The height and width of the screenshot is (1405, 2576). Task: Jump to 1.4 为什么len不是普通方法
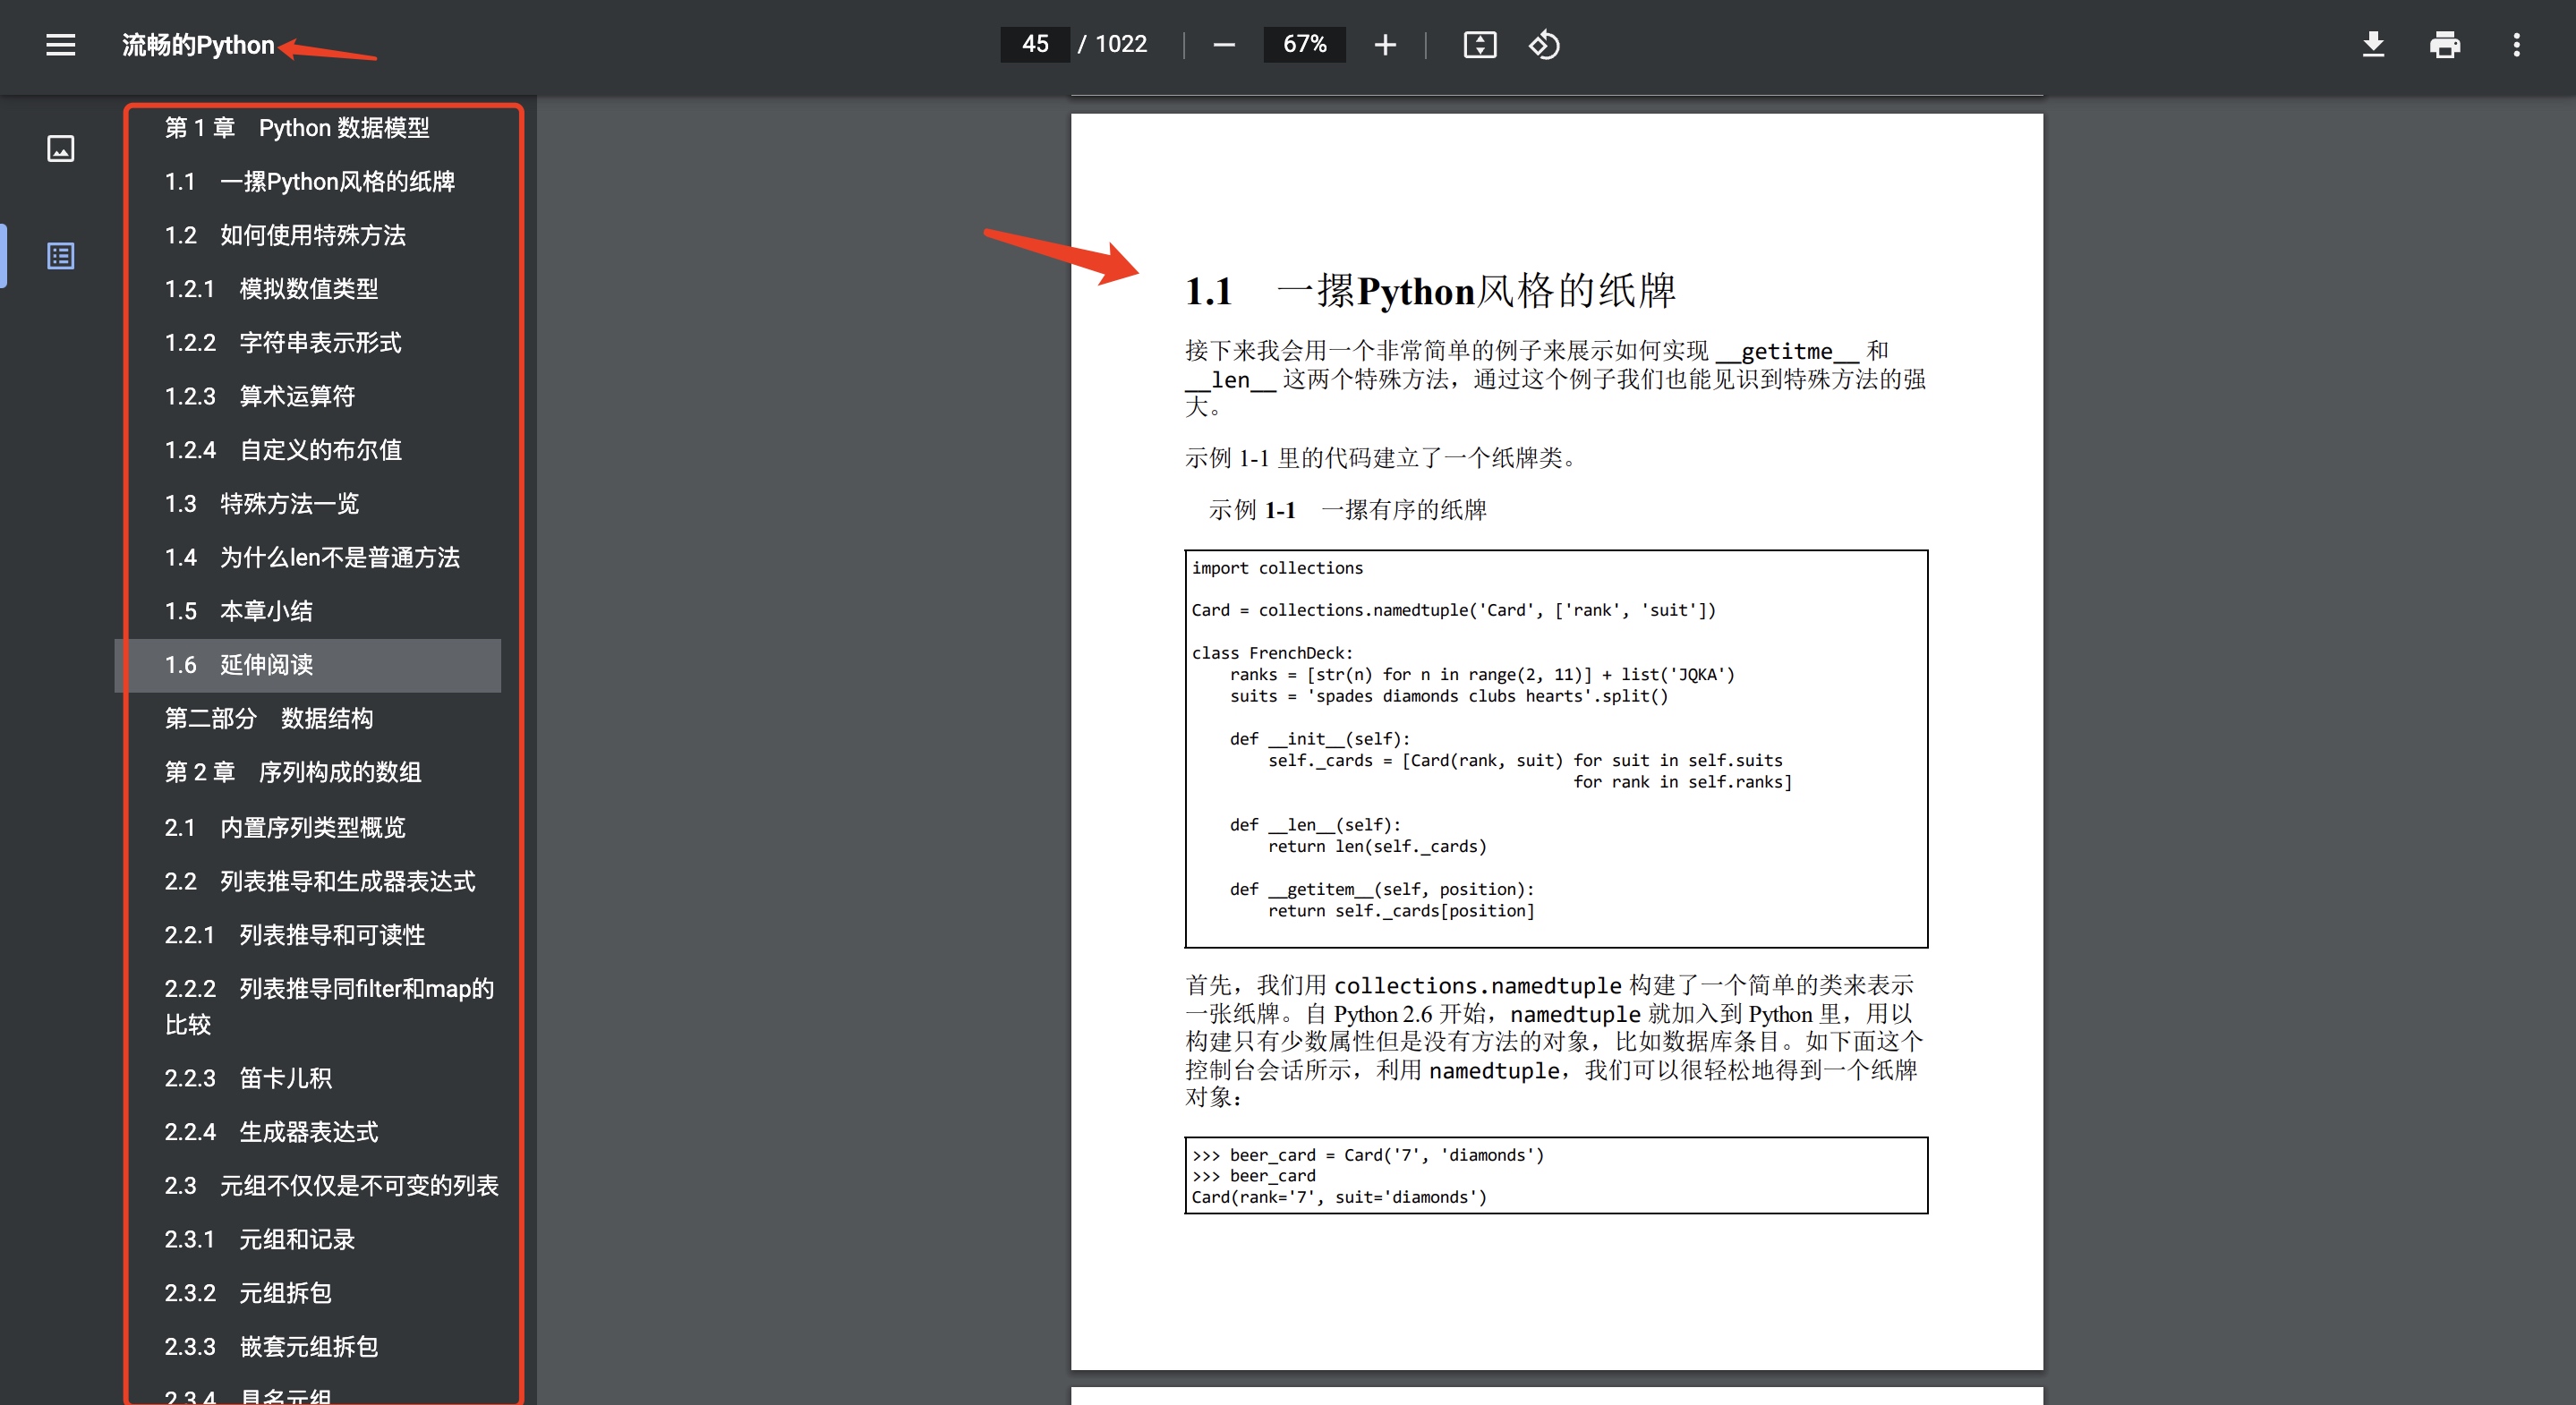tap(312, 558)
